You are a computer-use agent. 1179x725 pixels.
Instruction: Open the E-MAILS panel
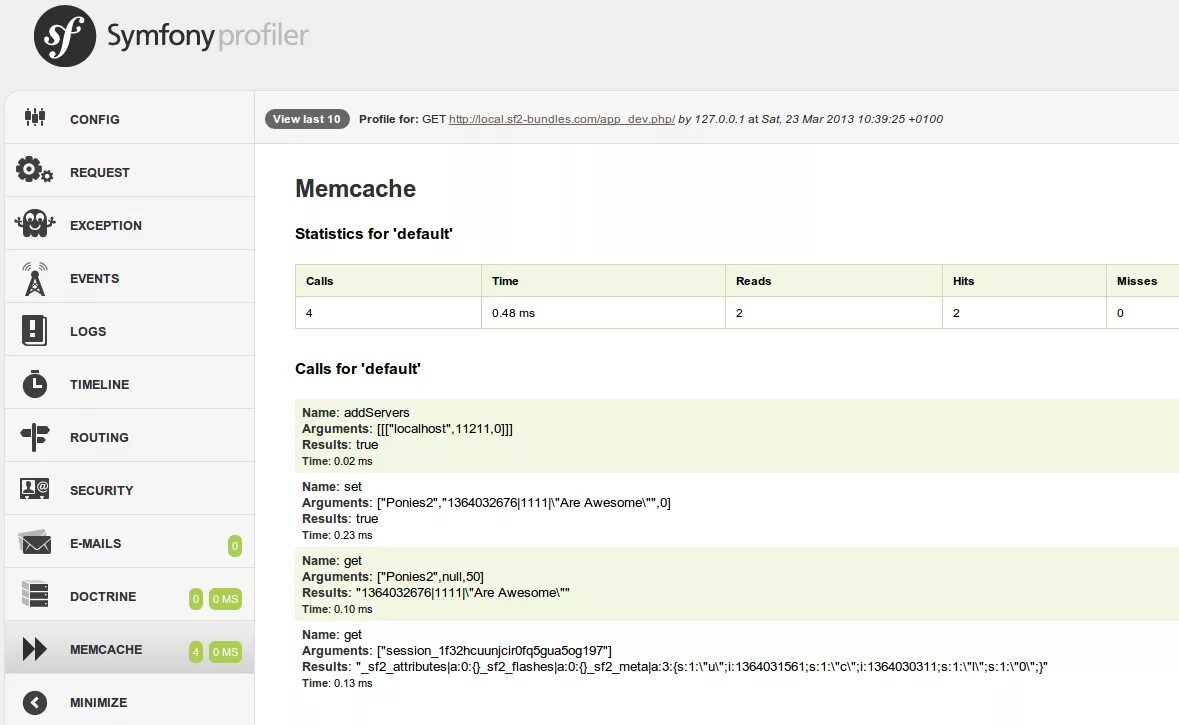tap(129, 543)
